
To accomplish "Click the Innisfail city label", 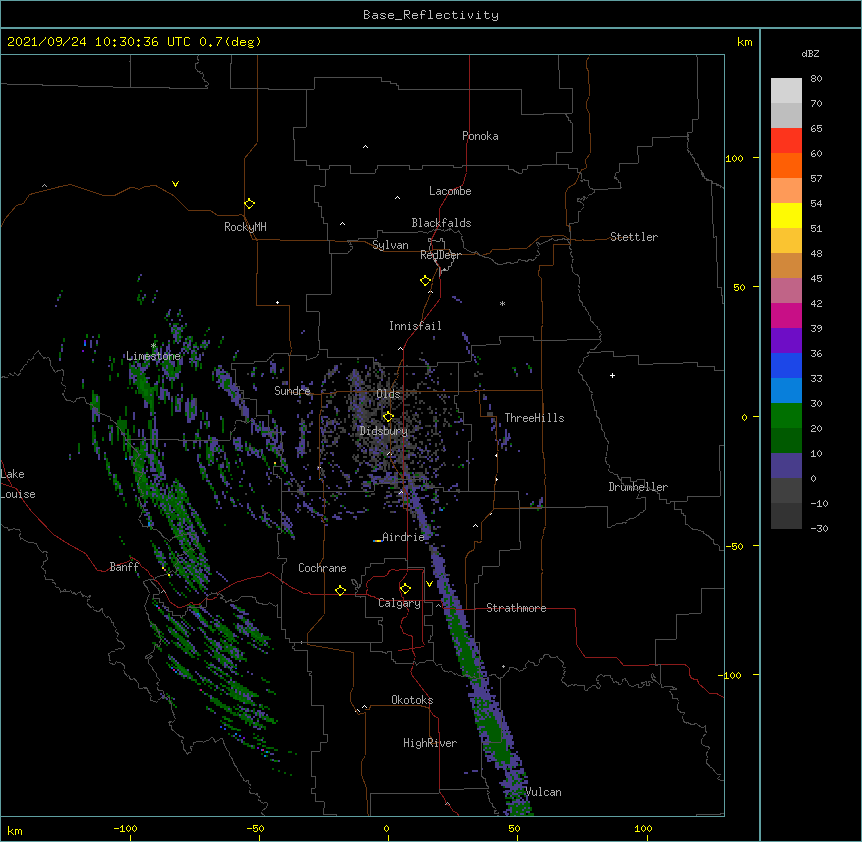I will tap(415, 326).
